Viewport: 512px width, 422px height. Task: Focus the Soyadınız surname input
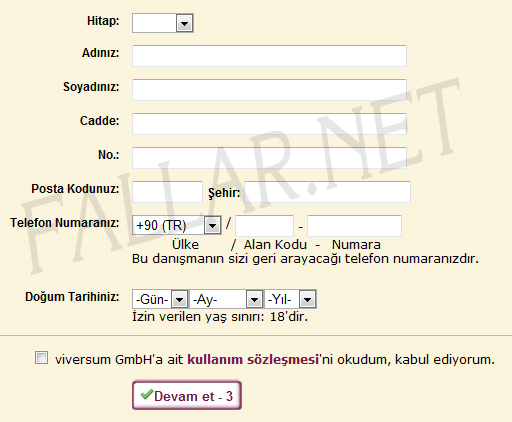tap(269, 90)
